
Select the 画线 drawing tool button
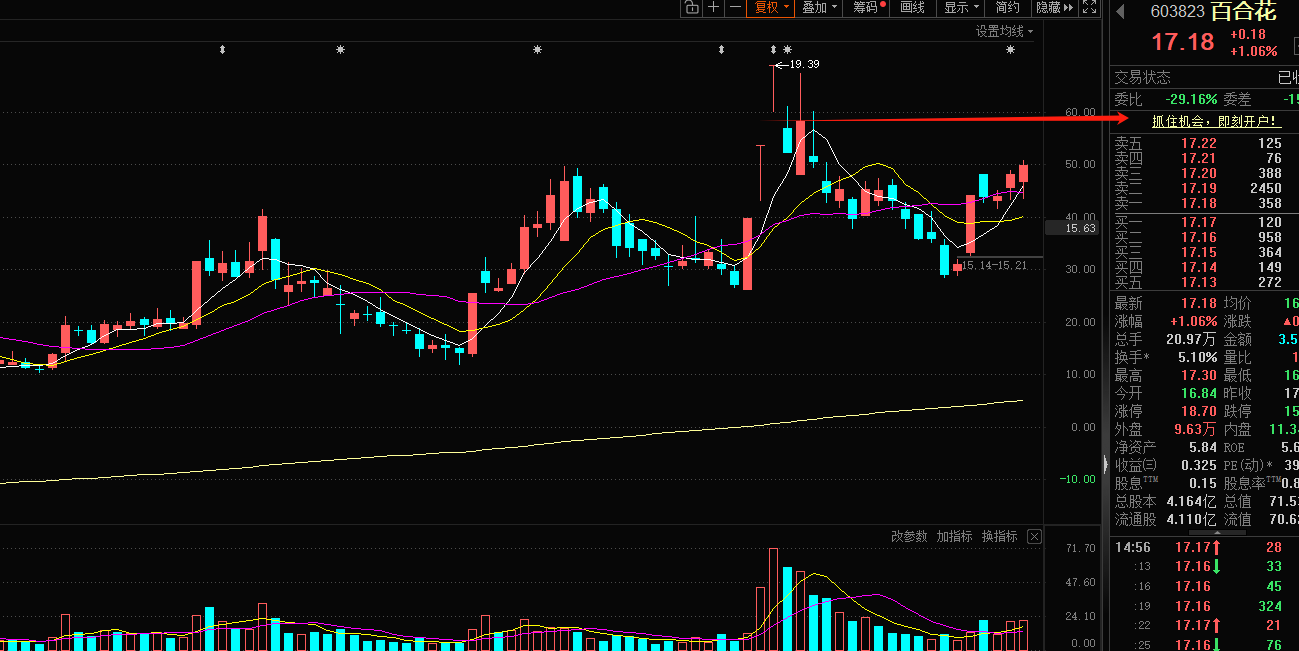[x=912, y=8]
